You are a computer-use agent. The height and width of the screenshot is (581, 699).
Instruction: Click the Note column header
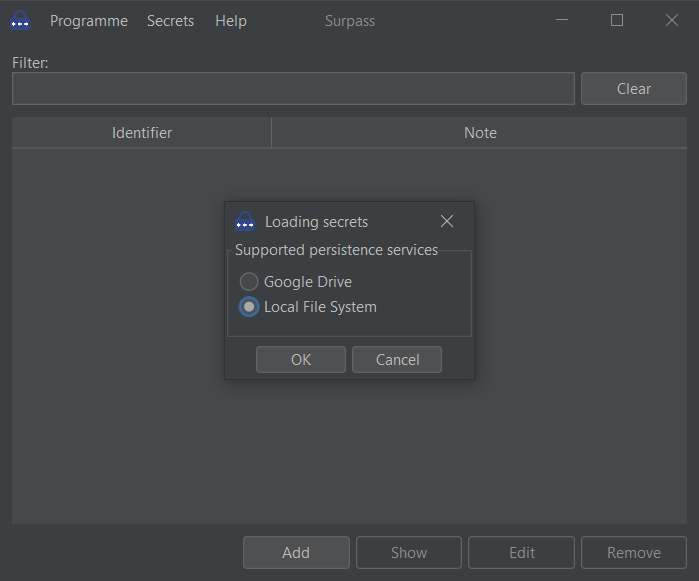(x=480, y=133)
